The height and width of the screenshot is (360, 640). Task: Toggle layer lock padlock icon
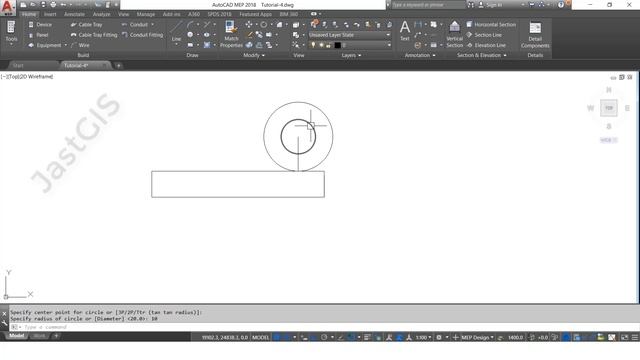[329, 45]
